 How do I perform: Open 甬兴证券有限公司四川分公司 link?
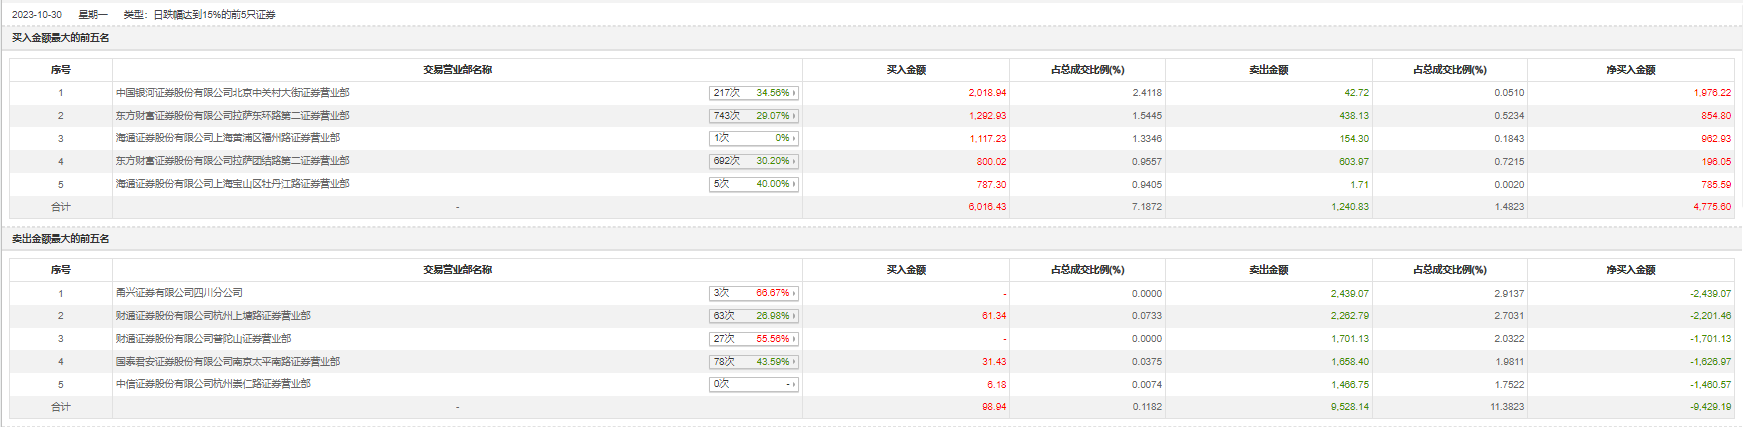coord(179,293)
